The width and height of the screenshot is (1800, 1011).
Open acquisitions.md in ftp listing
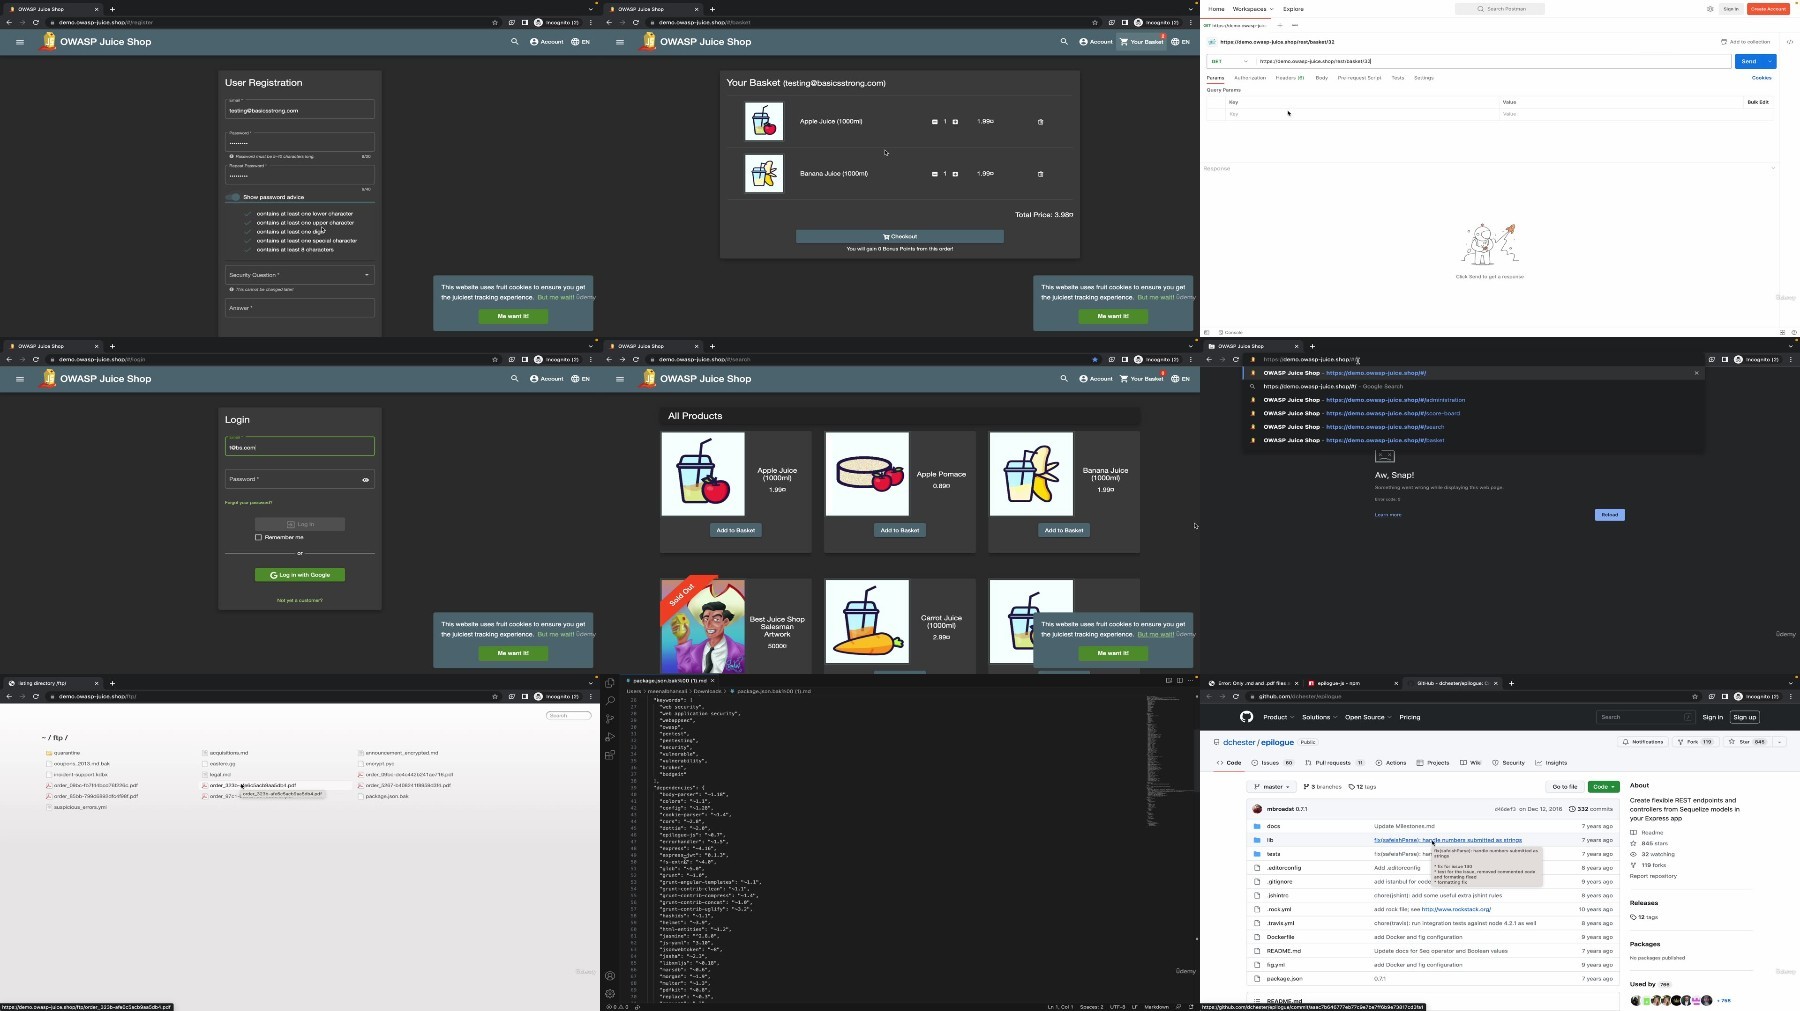click(229, 753)
